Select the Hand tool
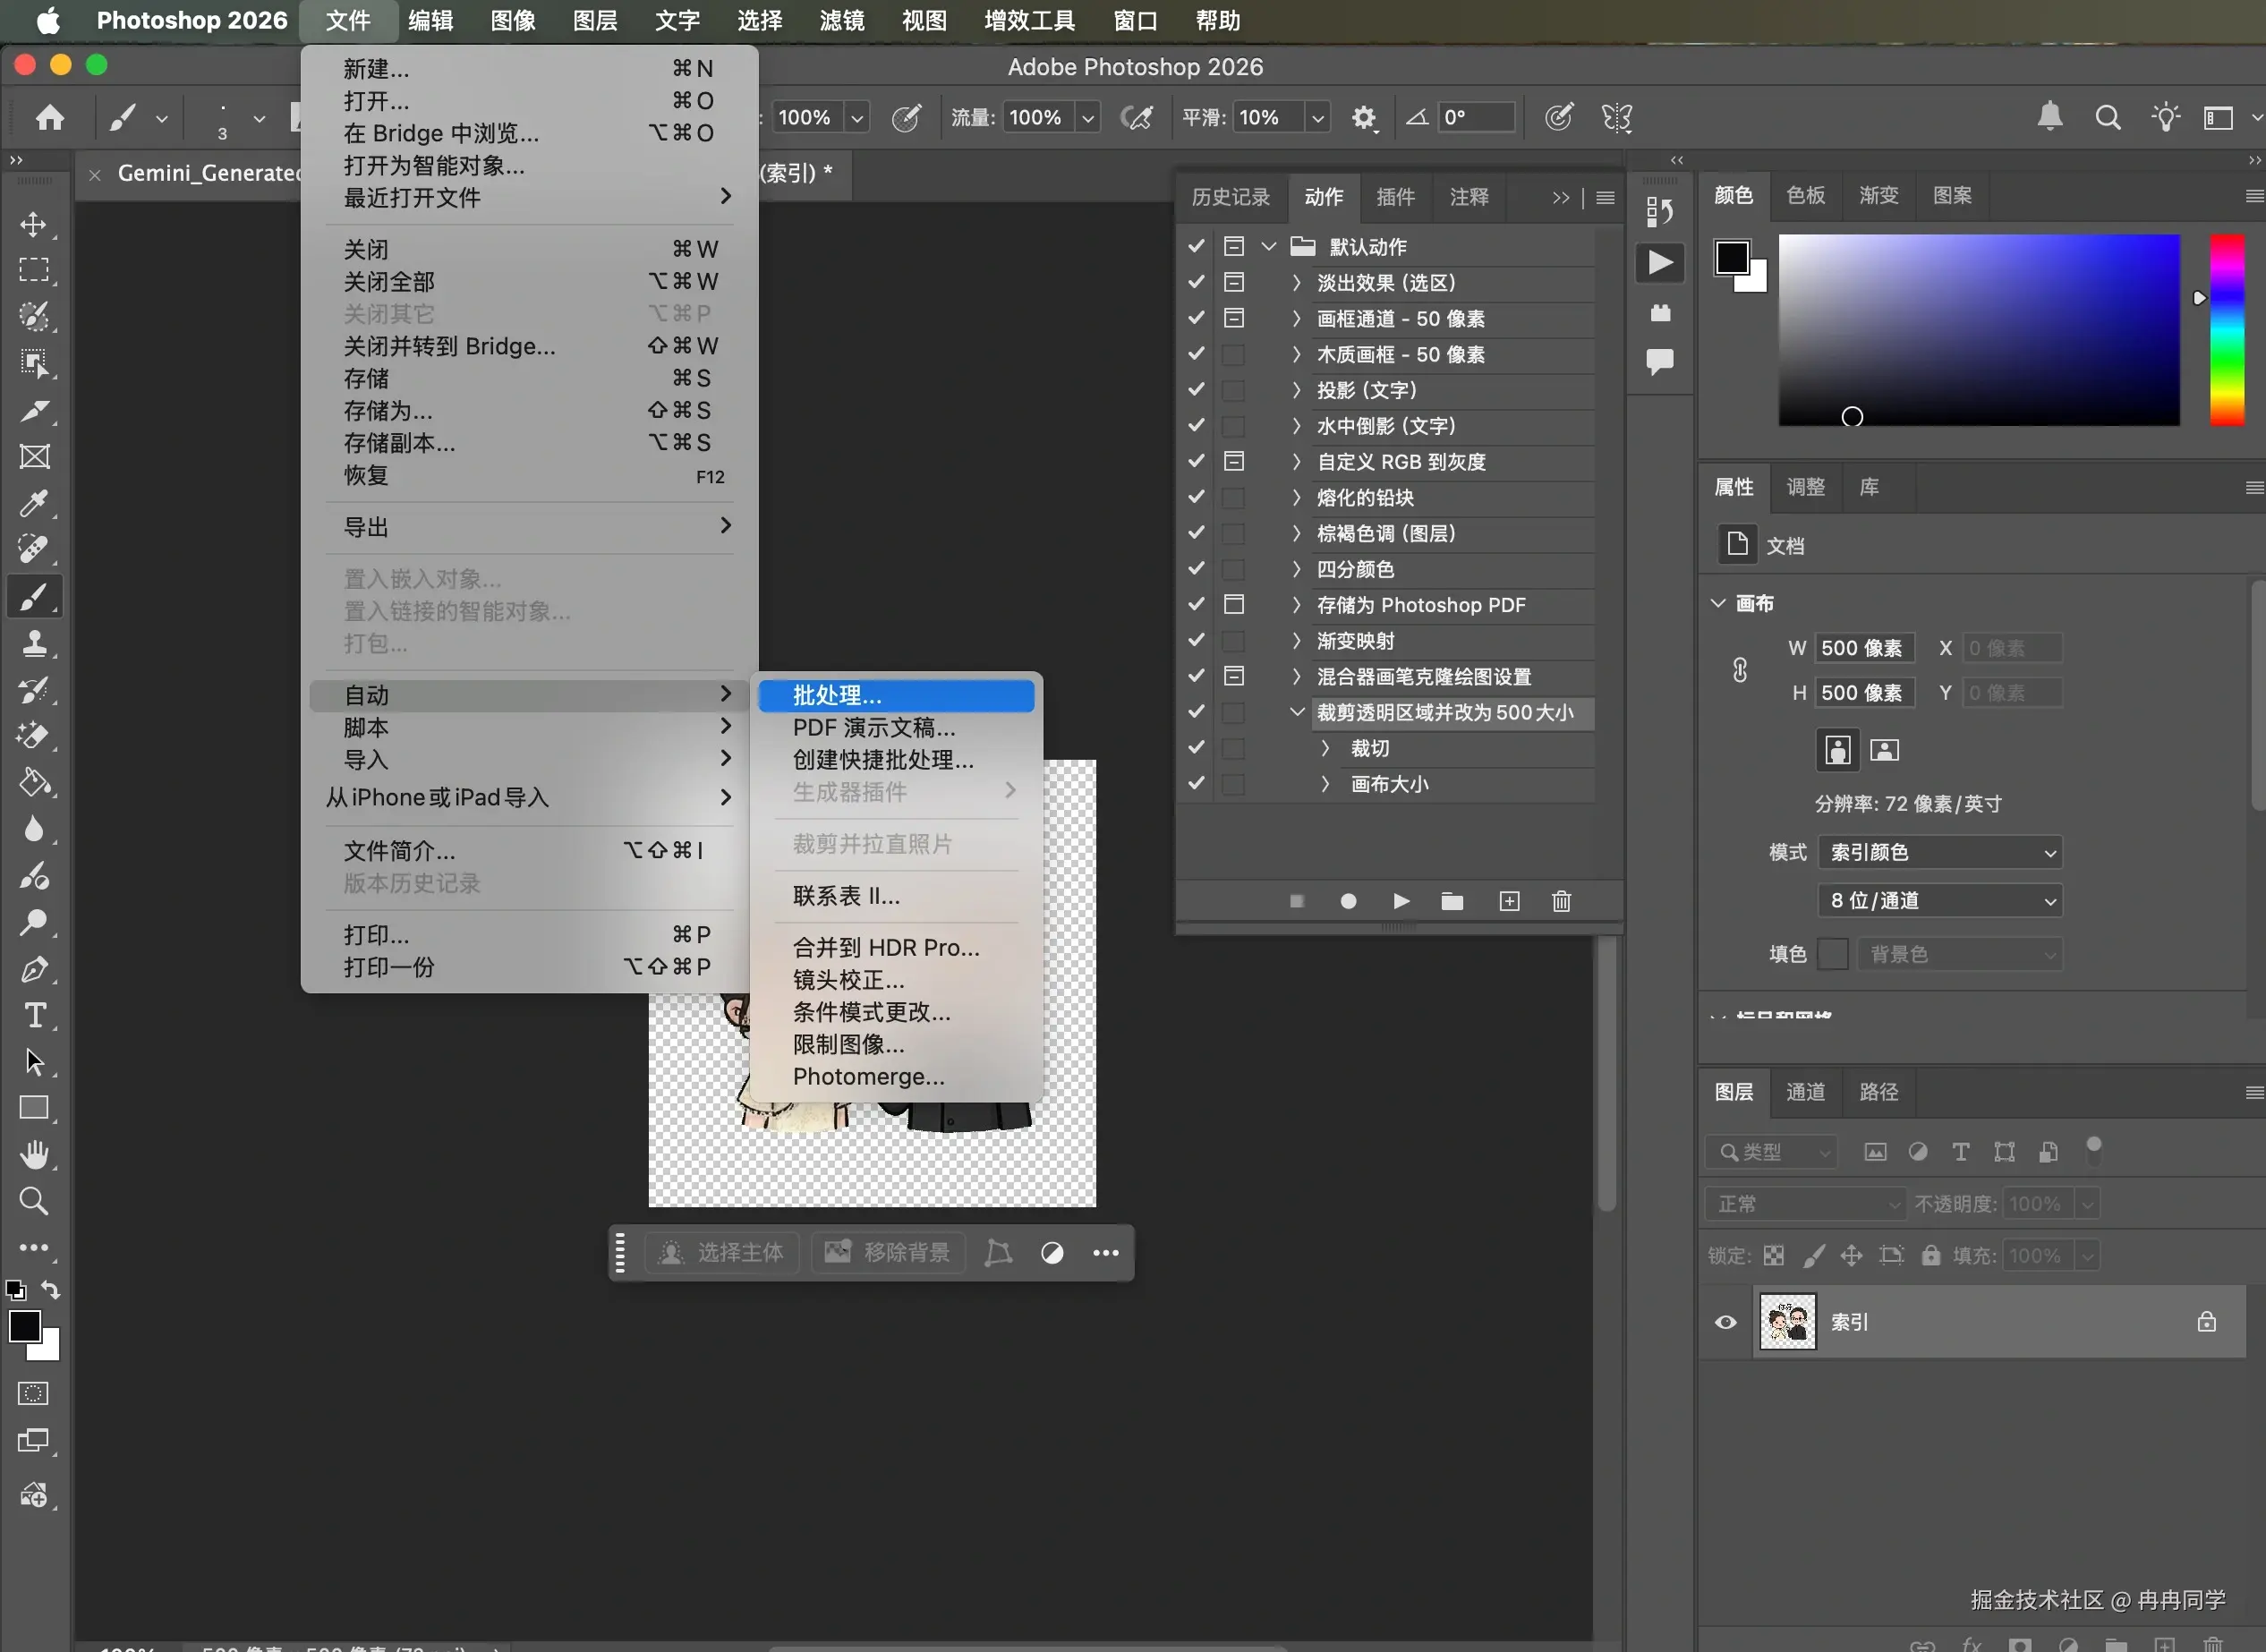 click(33, 1155)
